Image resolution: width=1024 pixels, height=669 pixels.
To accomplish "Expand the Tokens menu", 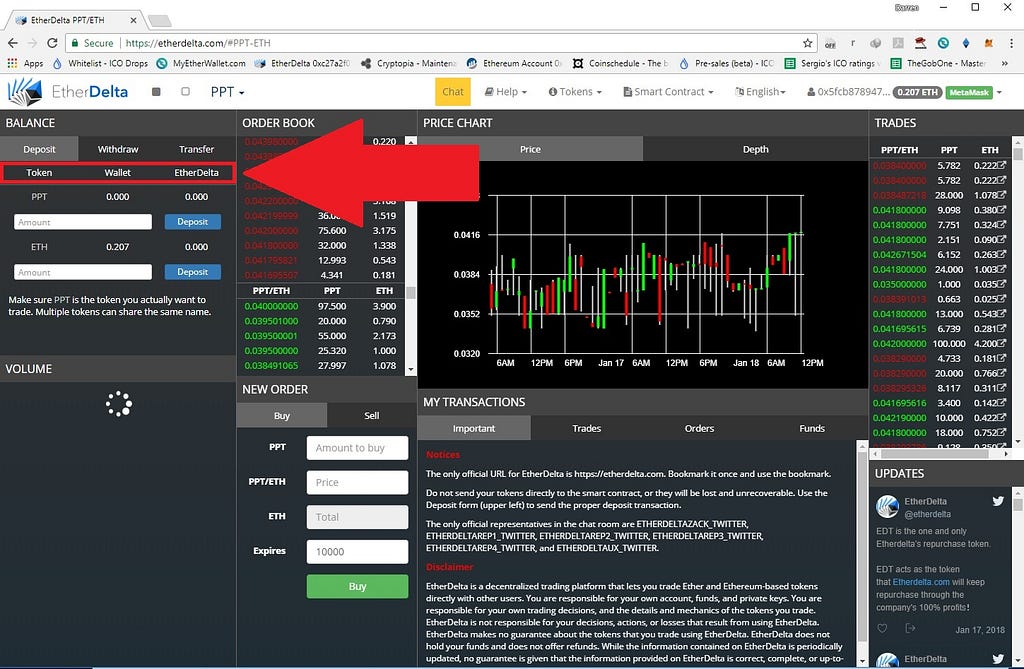I will (x=575, y=92).
